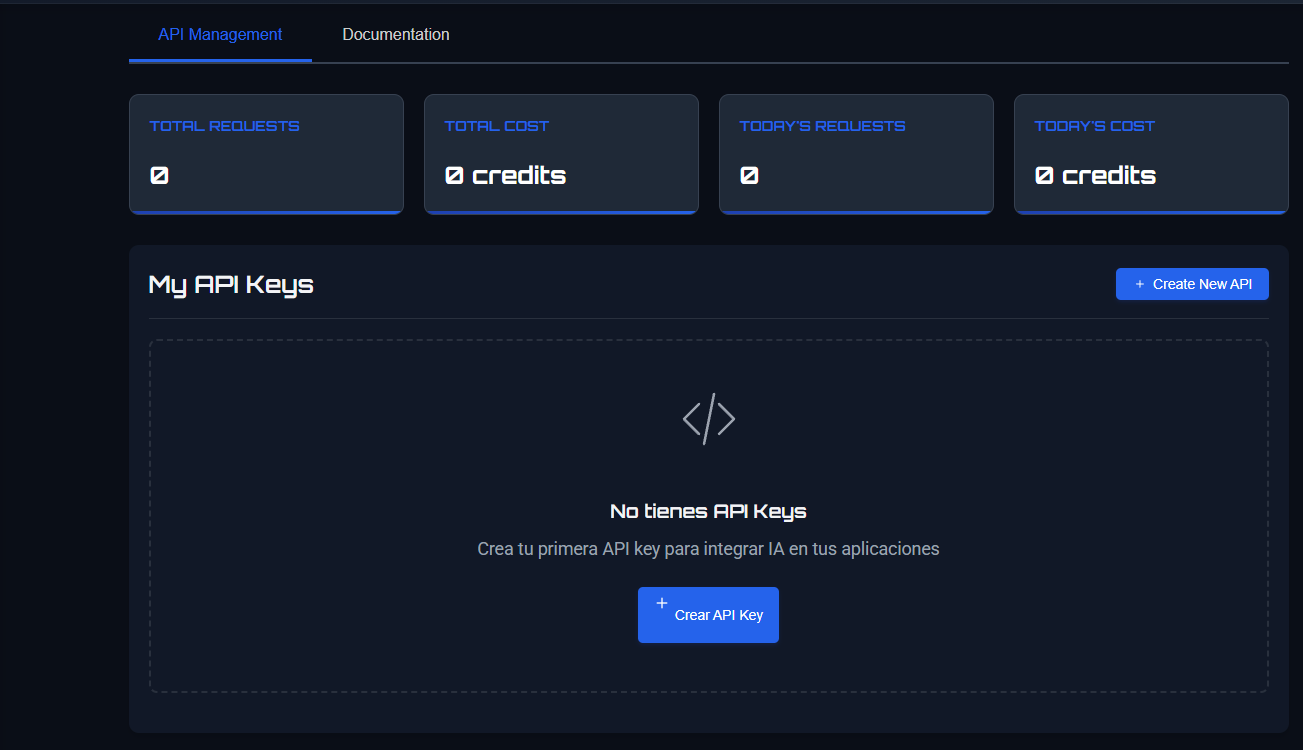1303x750 pixels.
Task: Click the plus icon inside Crear API Key button
Action: 662,603
